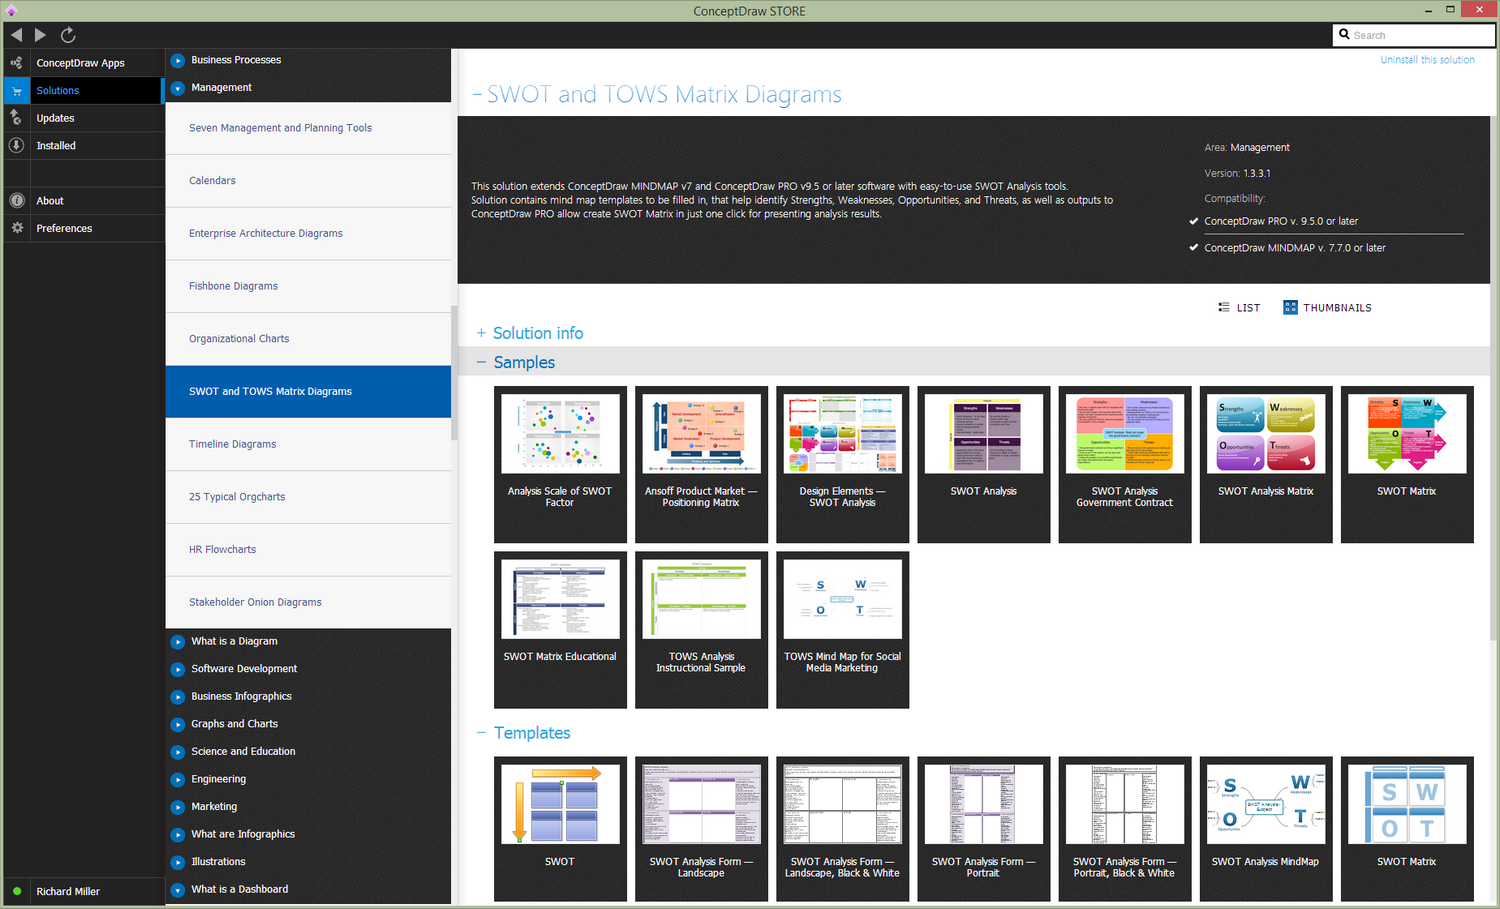
Task: Click the List view icon
Action: (x=1224, y=307)
